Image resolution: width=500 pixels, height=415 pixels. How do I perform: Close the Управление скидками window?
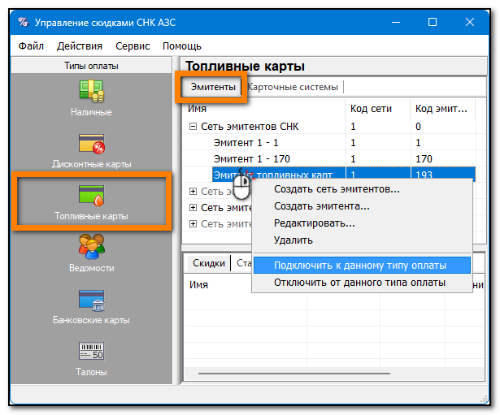(x=470, y=22)
